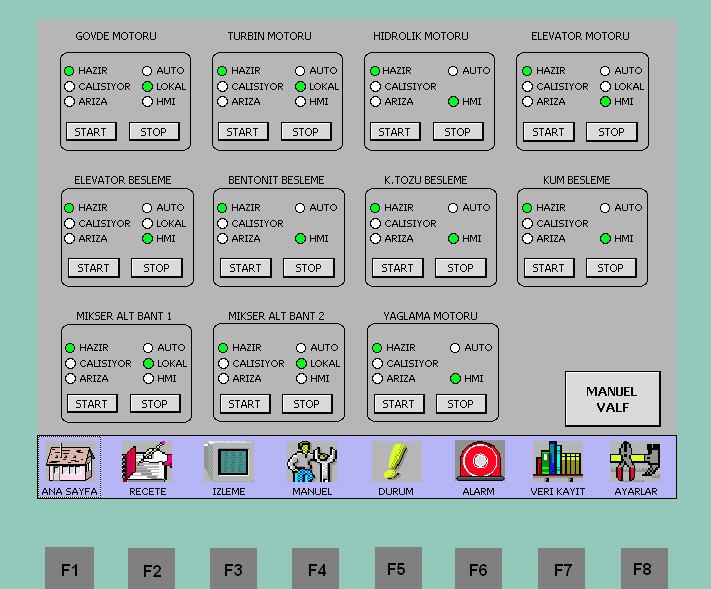Stop the BENTONIT BESLEME feeder
This screenshot has height=589, width=711.
click(x=309, y=268)
